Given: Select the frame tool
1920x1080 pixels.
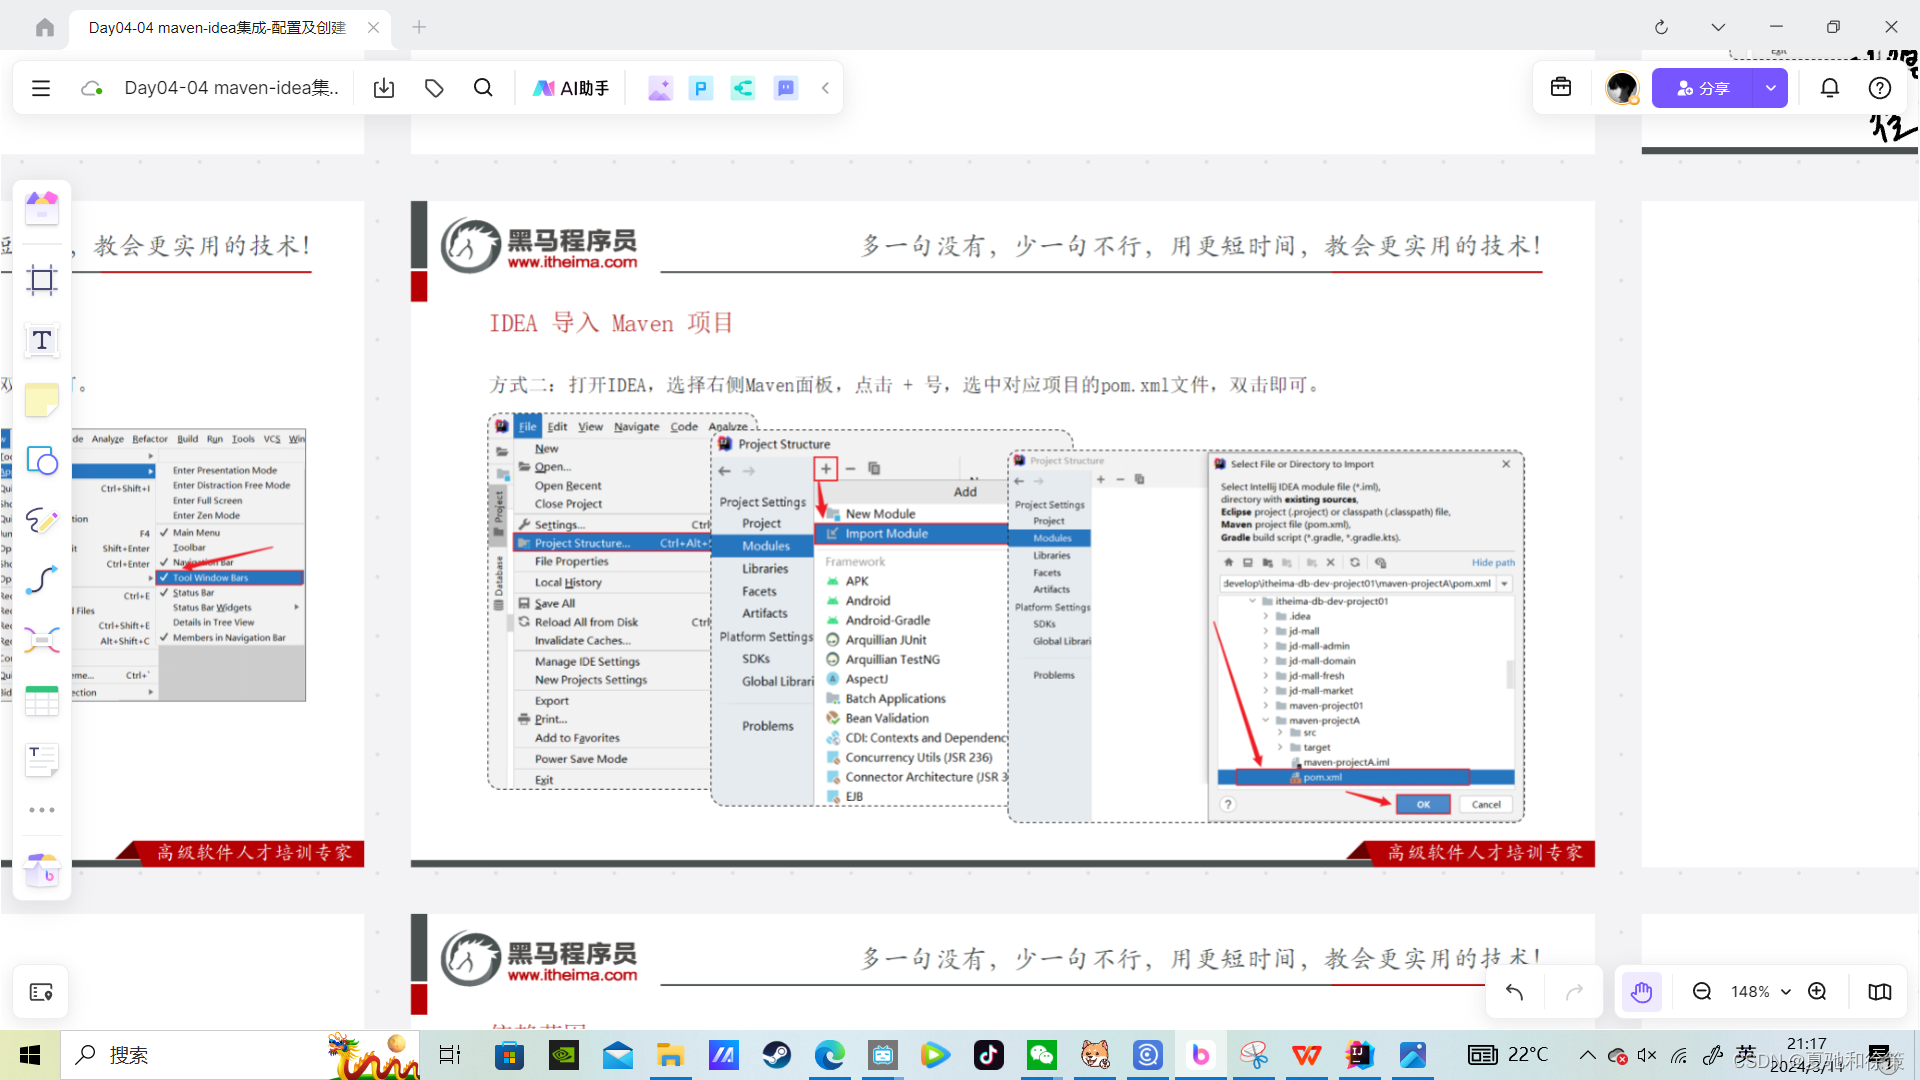Looking at the screenshot, I should [x=42, y=280].
